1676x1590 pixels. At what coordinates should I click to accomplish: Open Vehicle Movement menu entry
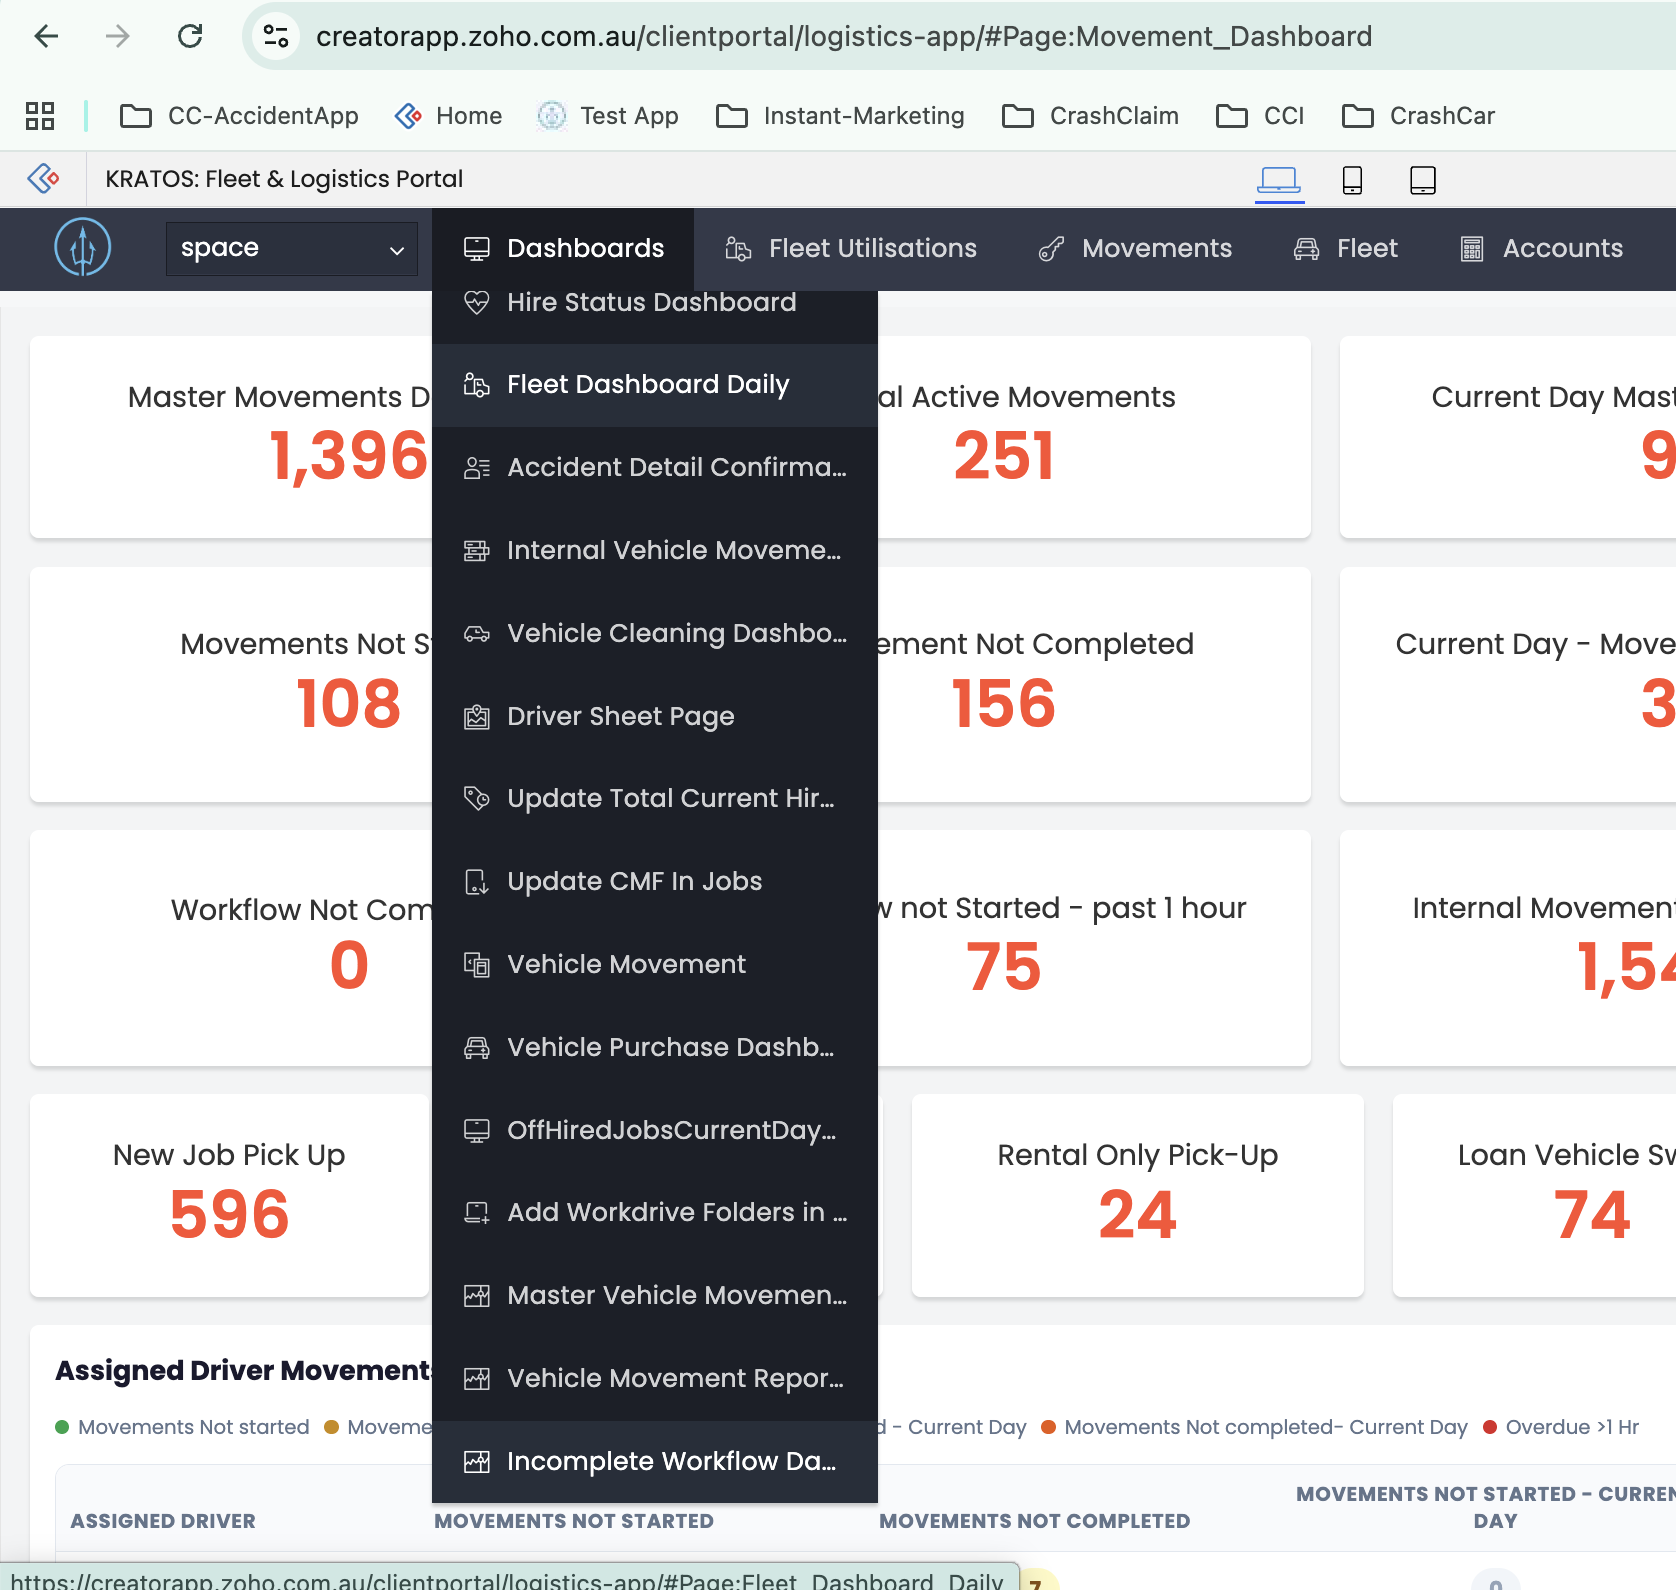(x=655, y=965)
